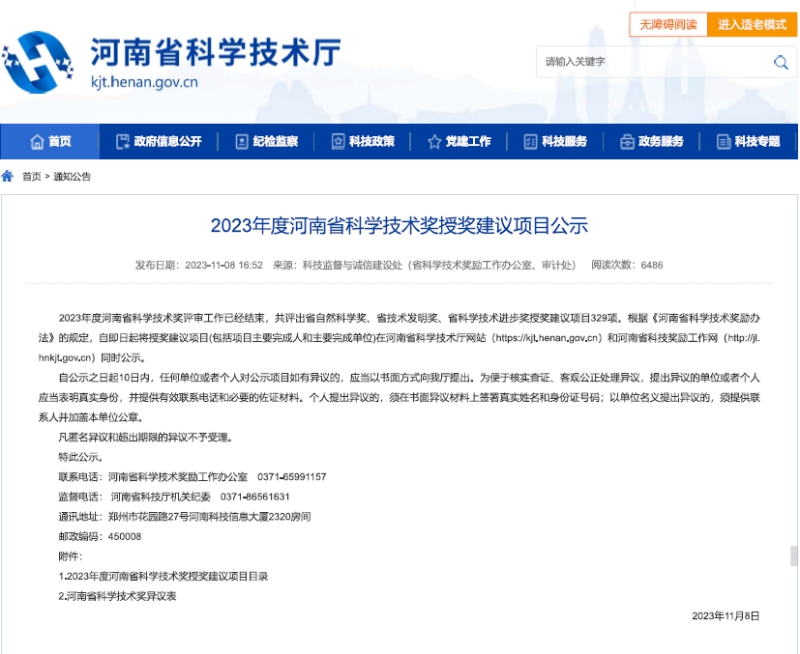
Task: Select the 党建工作 navigation tab
Action: coord(459,141)
